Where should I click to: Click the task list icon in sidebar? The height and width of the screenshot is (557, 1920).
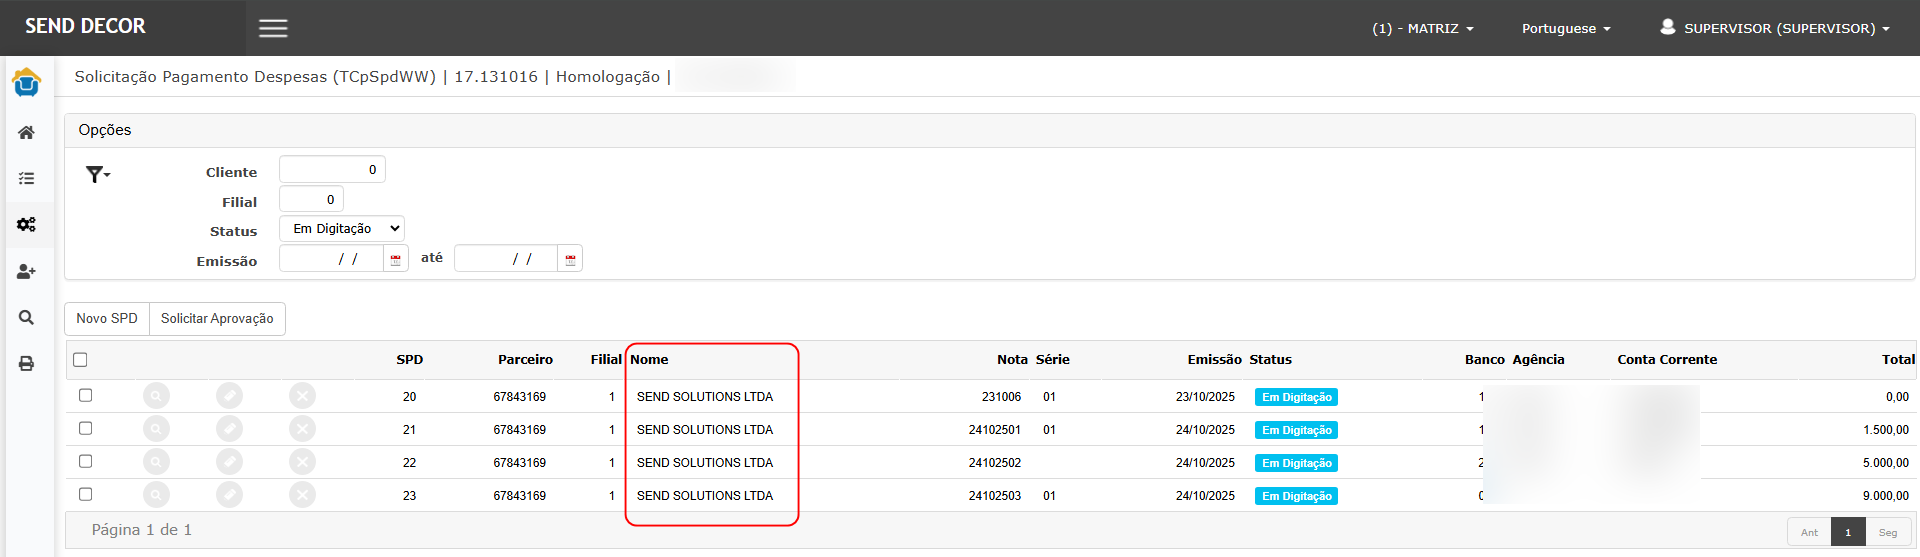(x=26, y=179)
